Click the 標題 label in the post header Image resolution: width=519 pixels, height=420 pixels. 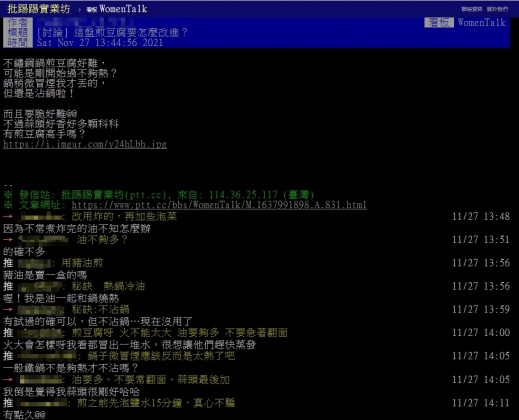[18, 32]
